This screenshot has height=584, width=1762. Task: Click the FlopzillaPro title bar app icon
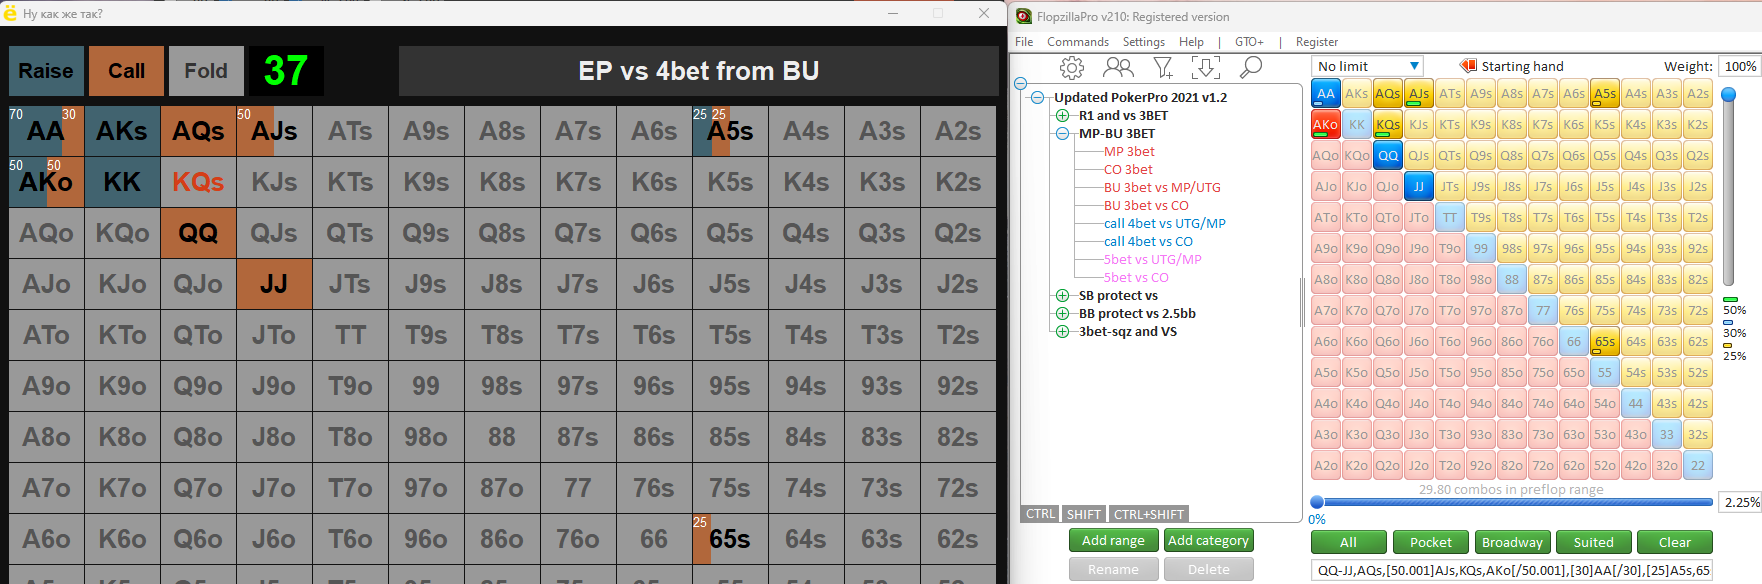click(x=1024, y=16)
